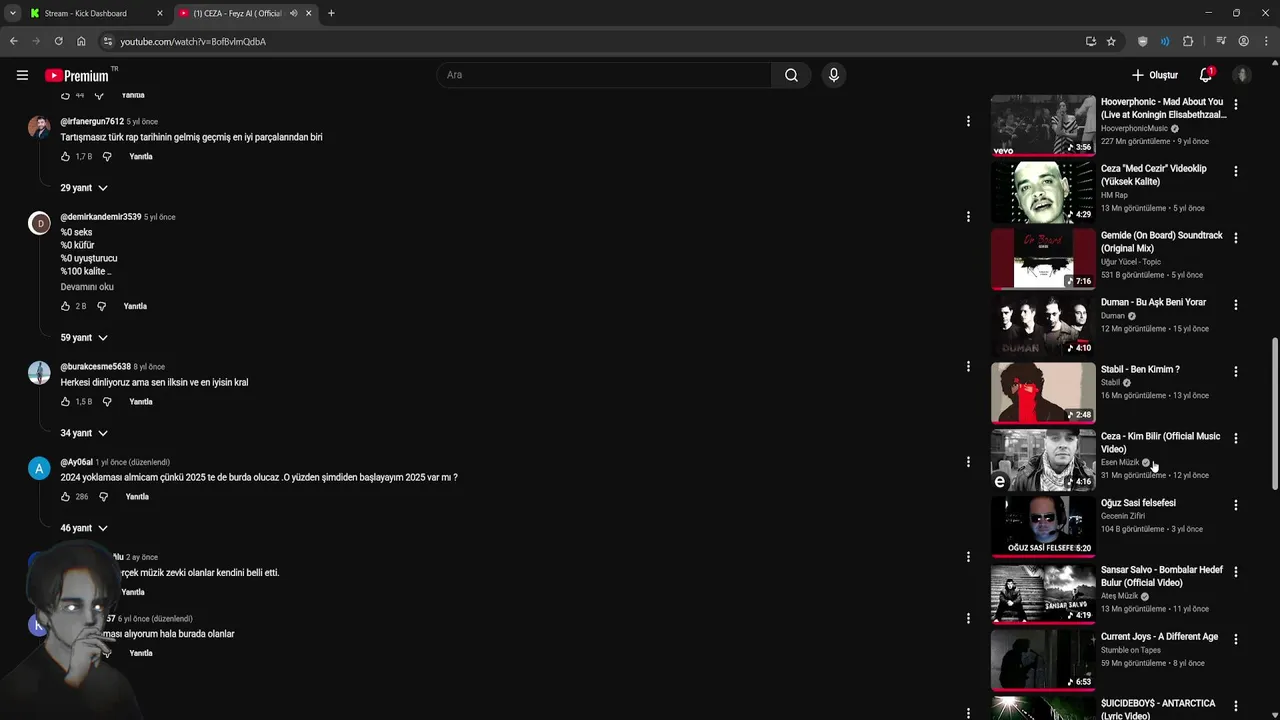Expand 29 yanıt replies
Image resolution: width=1280 pixels, height=720 pixels.
point(84,188)
